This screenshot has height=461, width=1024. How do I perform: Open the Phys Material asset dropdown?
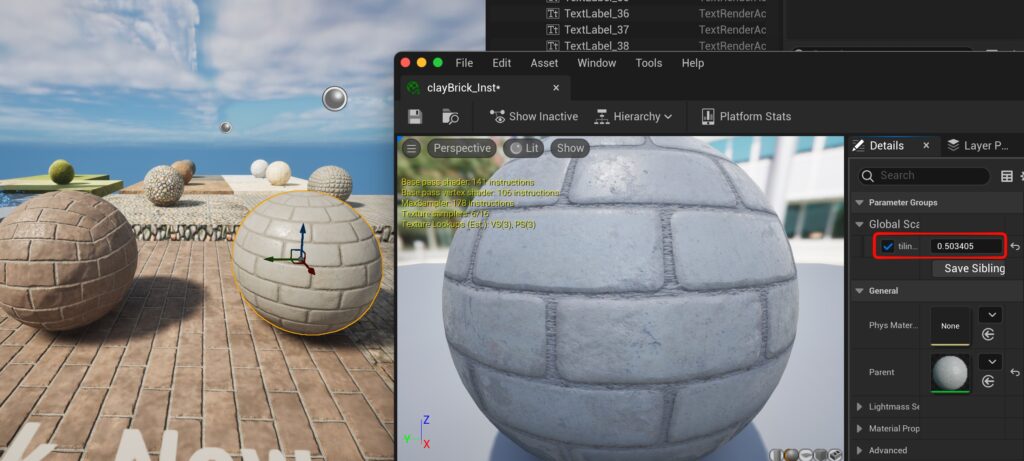point(989,315)
